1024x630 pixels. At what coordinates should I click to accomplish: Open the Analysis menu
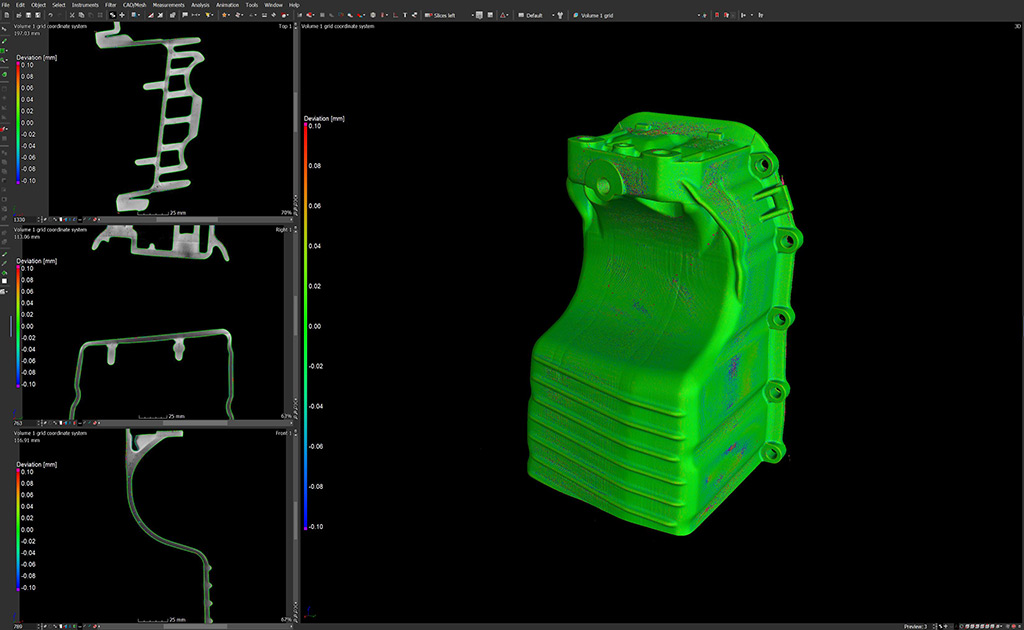point(200,5)
